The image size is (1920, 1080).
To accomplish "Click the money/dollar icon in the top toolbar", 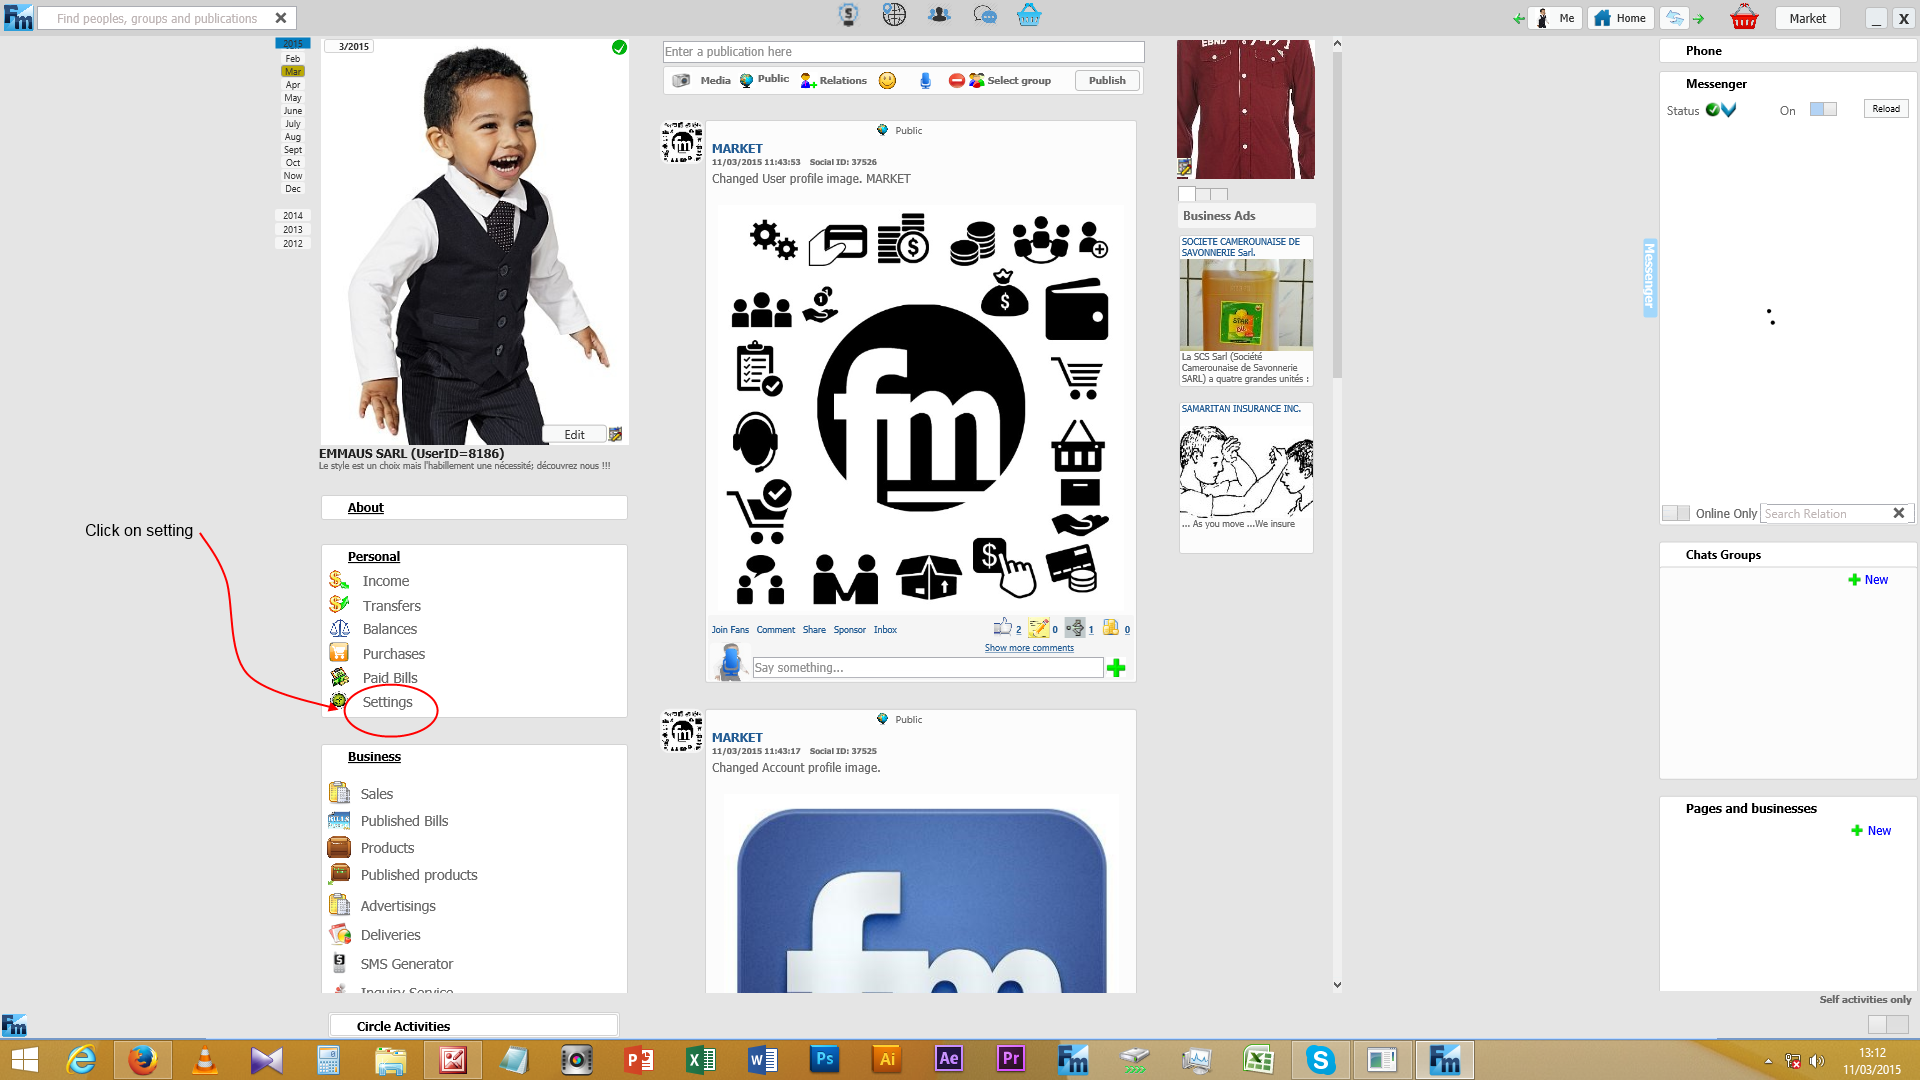I will (x=848, y=15).
